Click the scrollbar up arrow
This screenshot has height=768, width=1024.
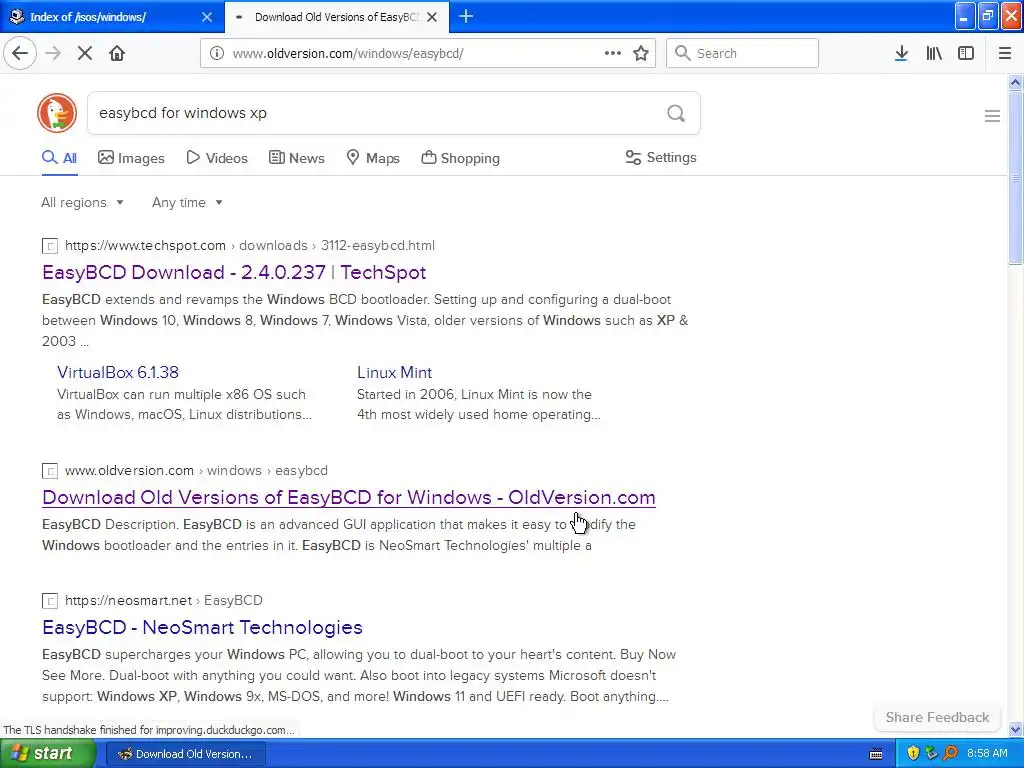[x=1015, y=82]
